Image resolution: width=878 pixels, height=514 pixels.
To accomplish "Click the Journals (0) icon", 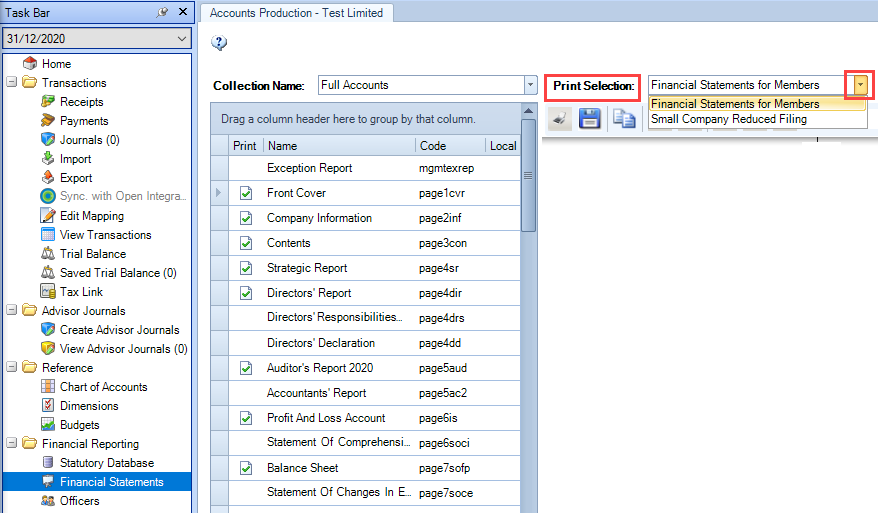I will (48, 139).
